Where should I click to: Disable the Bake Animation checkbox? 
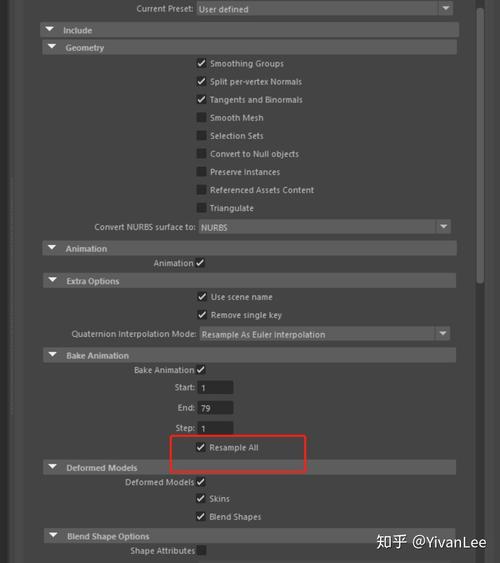point(201,369)
